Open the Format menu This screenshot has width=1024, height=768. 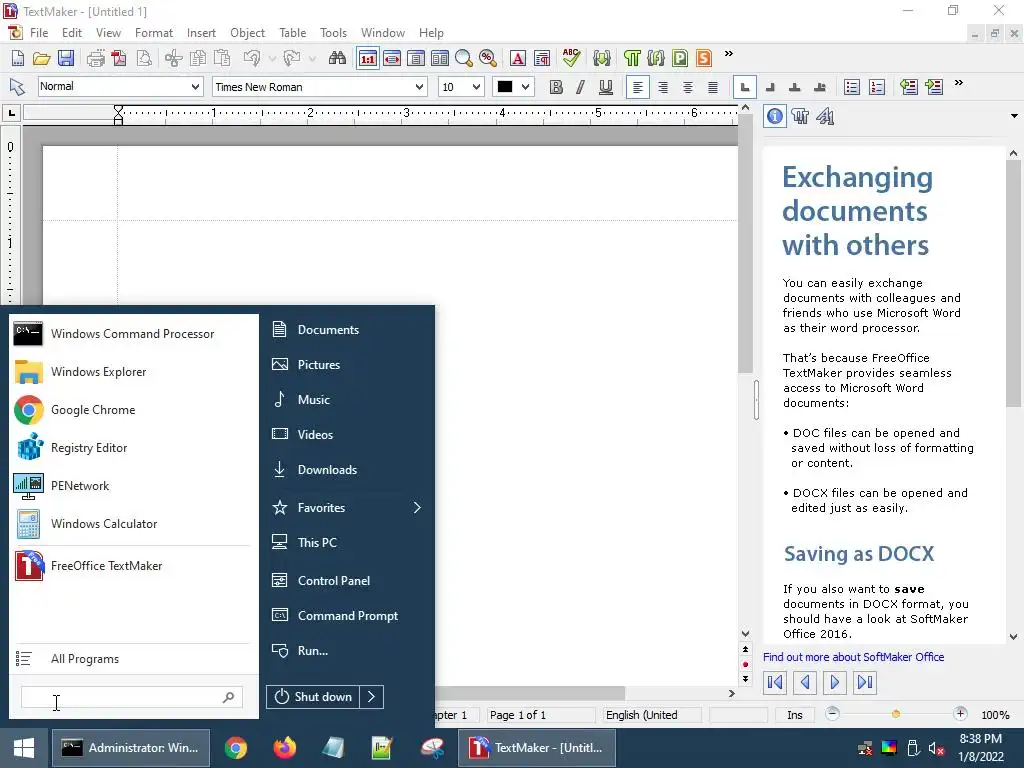click(x=154, y=33)
